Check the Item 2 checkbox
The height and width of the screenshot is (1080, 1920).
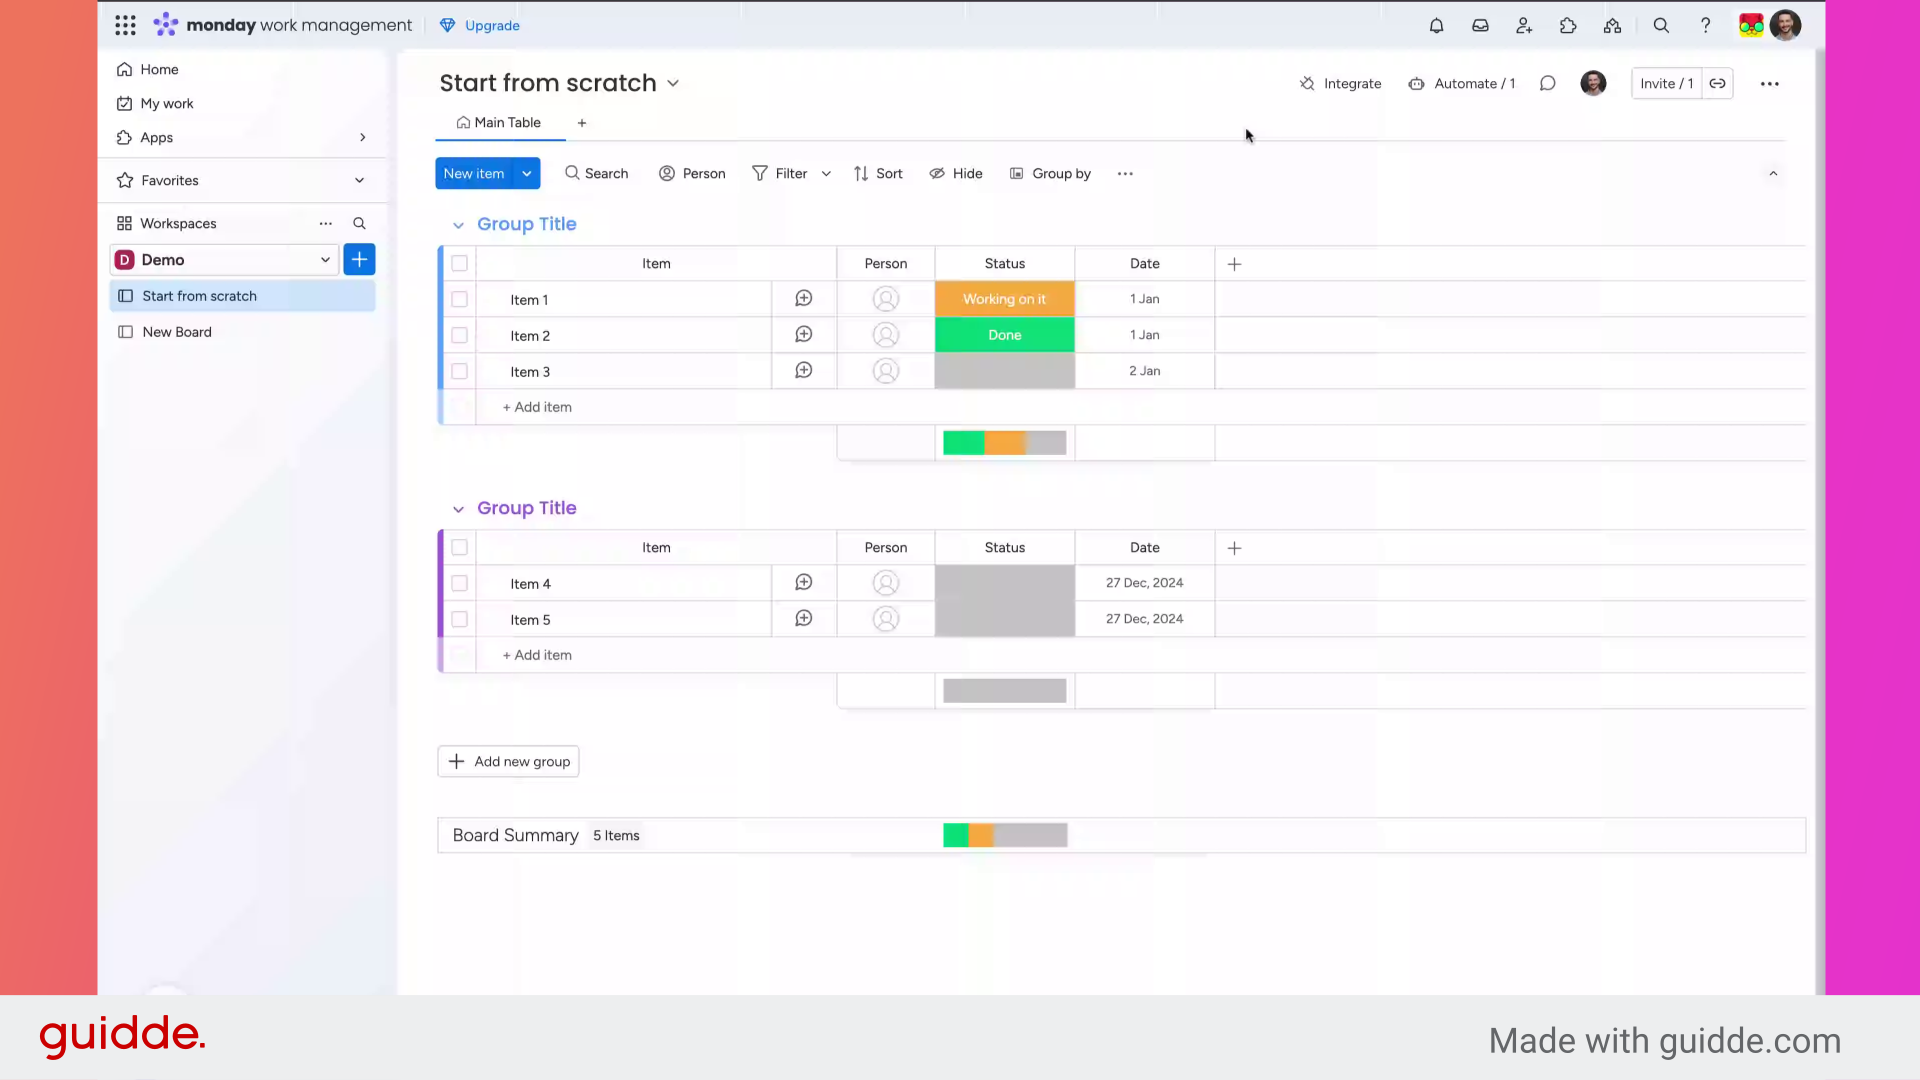(x=459, y=335)
